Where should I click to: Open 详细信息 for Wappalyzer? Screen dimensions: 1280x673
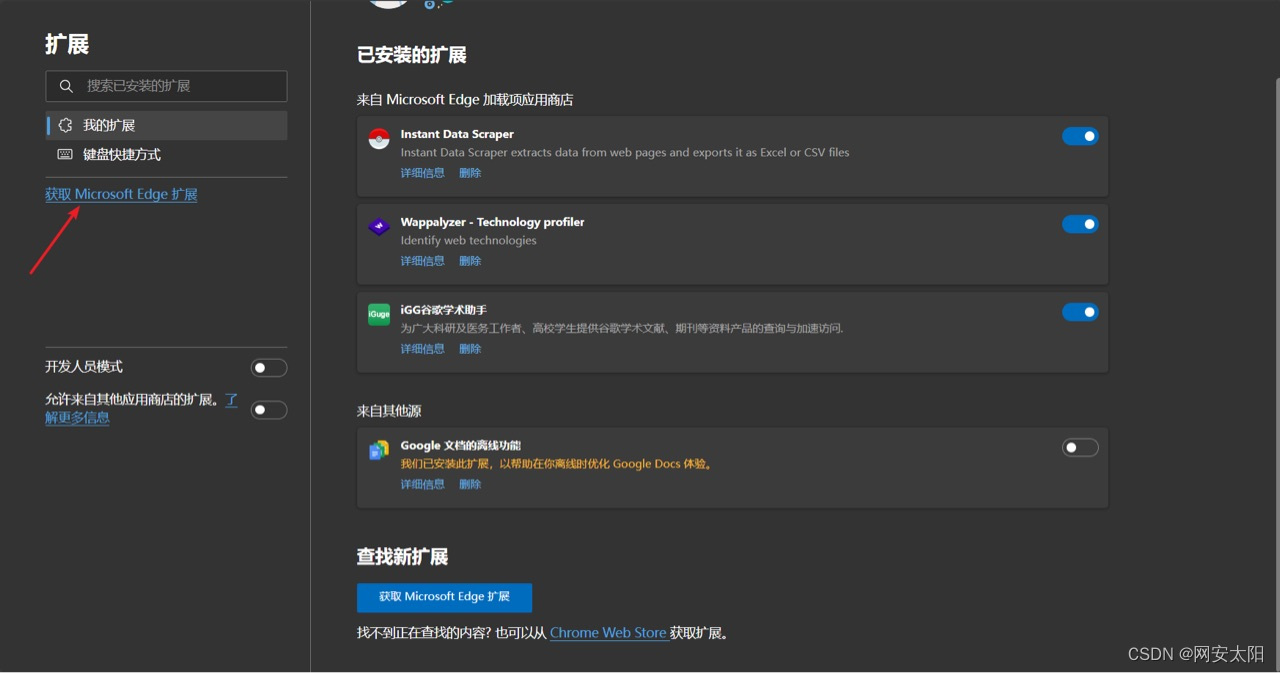(x=423, y=261)
